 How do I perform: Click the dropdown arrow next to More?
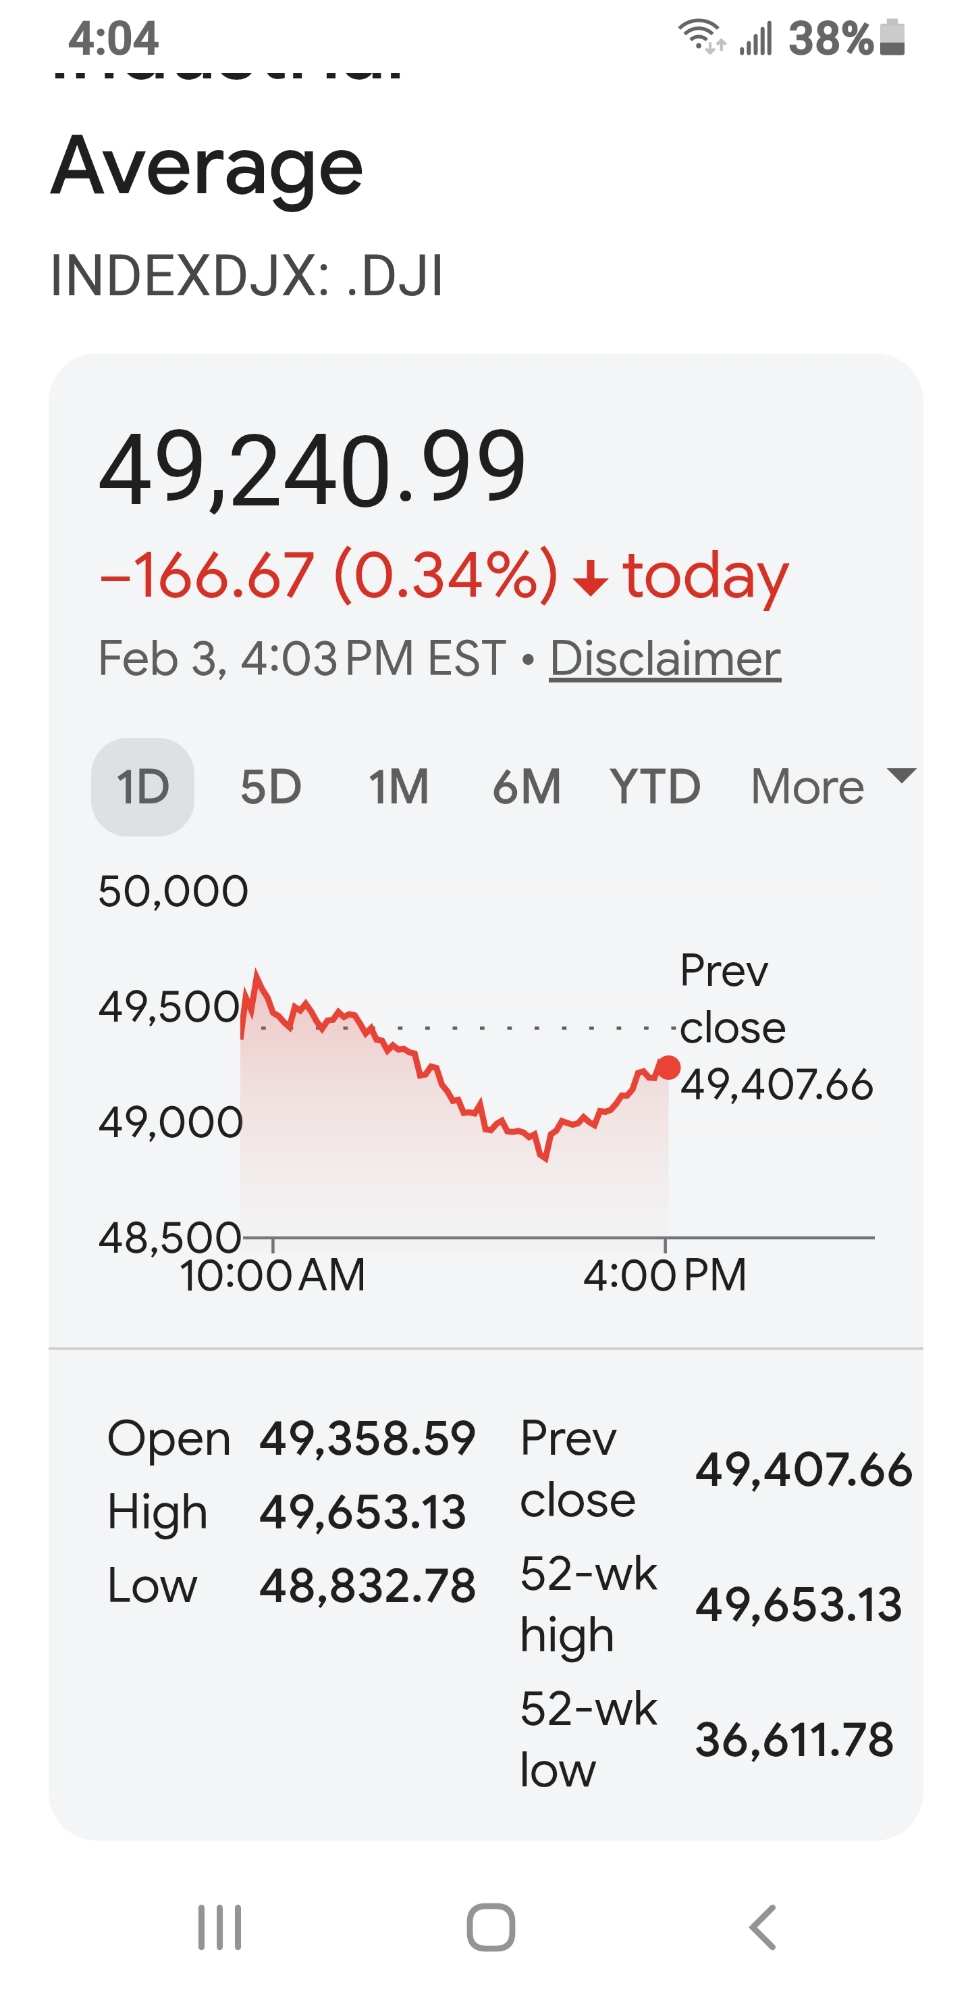pyautogui.click(x=901, y=776)
